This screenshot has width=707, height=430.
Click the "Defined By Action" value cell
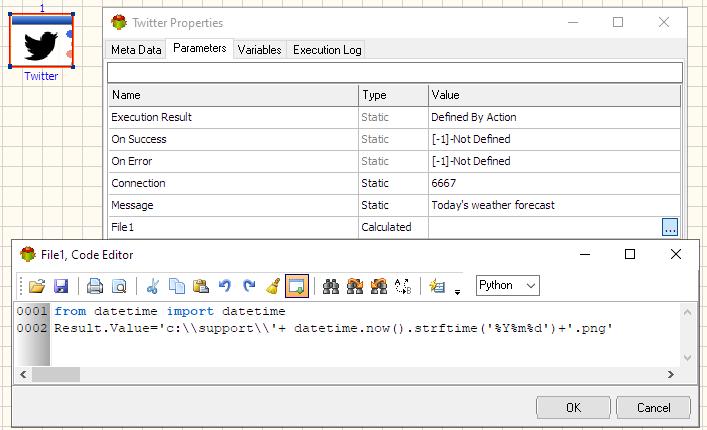point(554,117)
